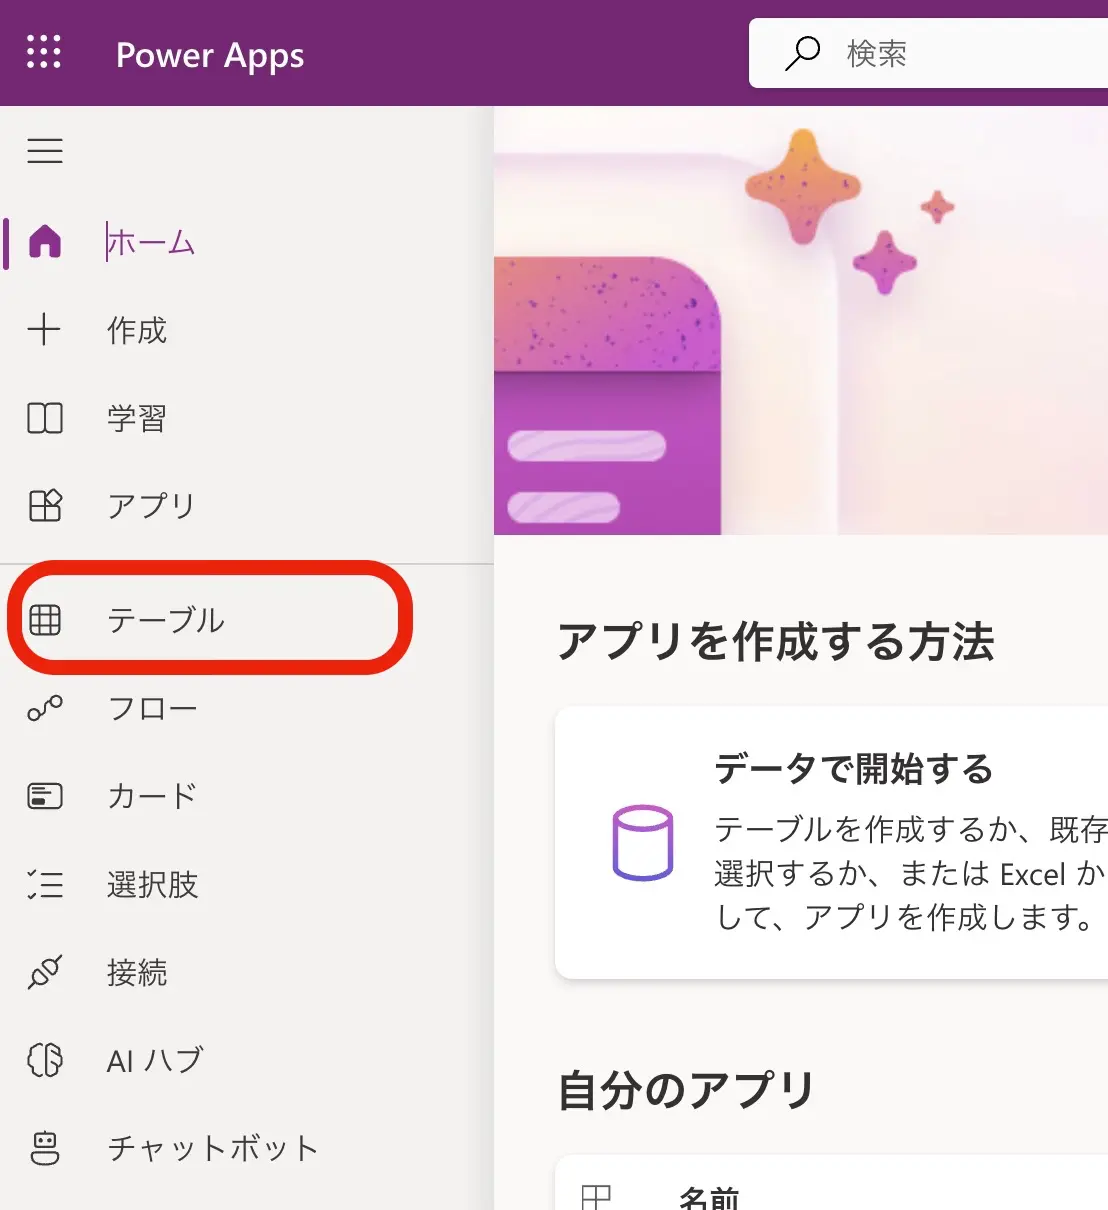The height and width of the screenshot is (1210, 1108).
Task: Collapse the left navigation hamburger menu
Action: (45, 151)
